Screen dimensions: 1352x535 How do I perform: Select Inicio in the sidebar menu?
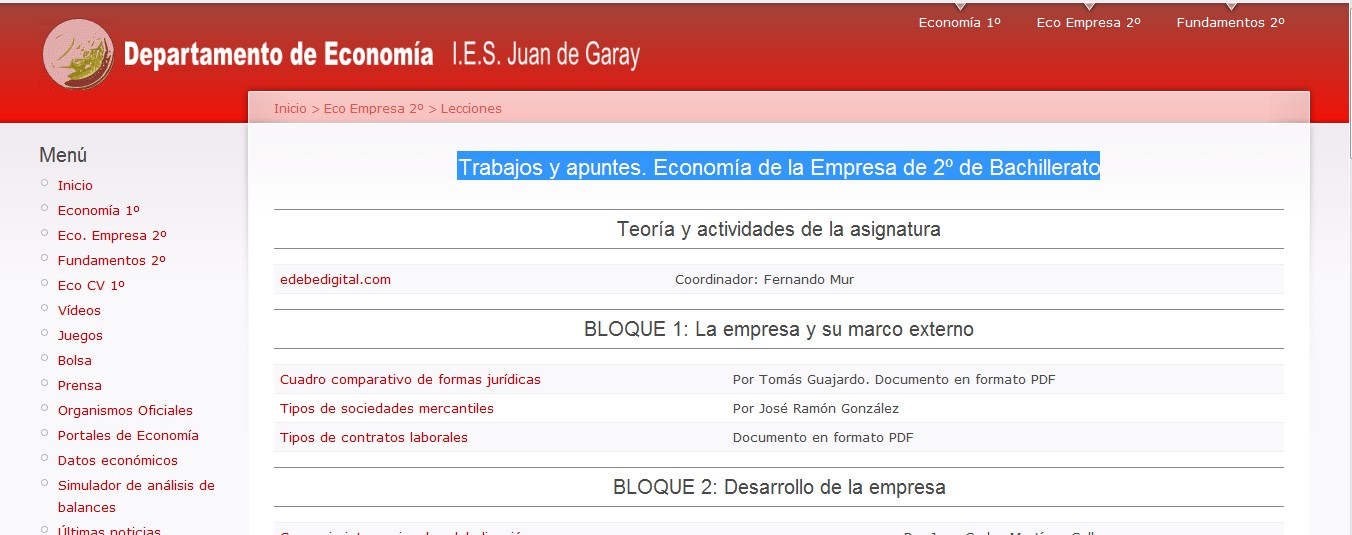pyautogui.click(x=75, y=185)
